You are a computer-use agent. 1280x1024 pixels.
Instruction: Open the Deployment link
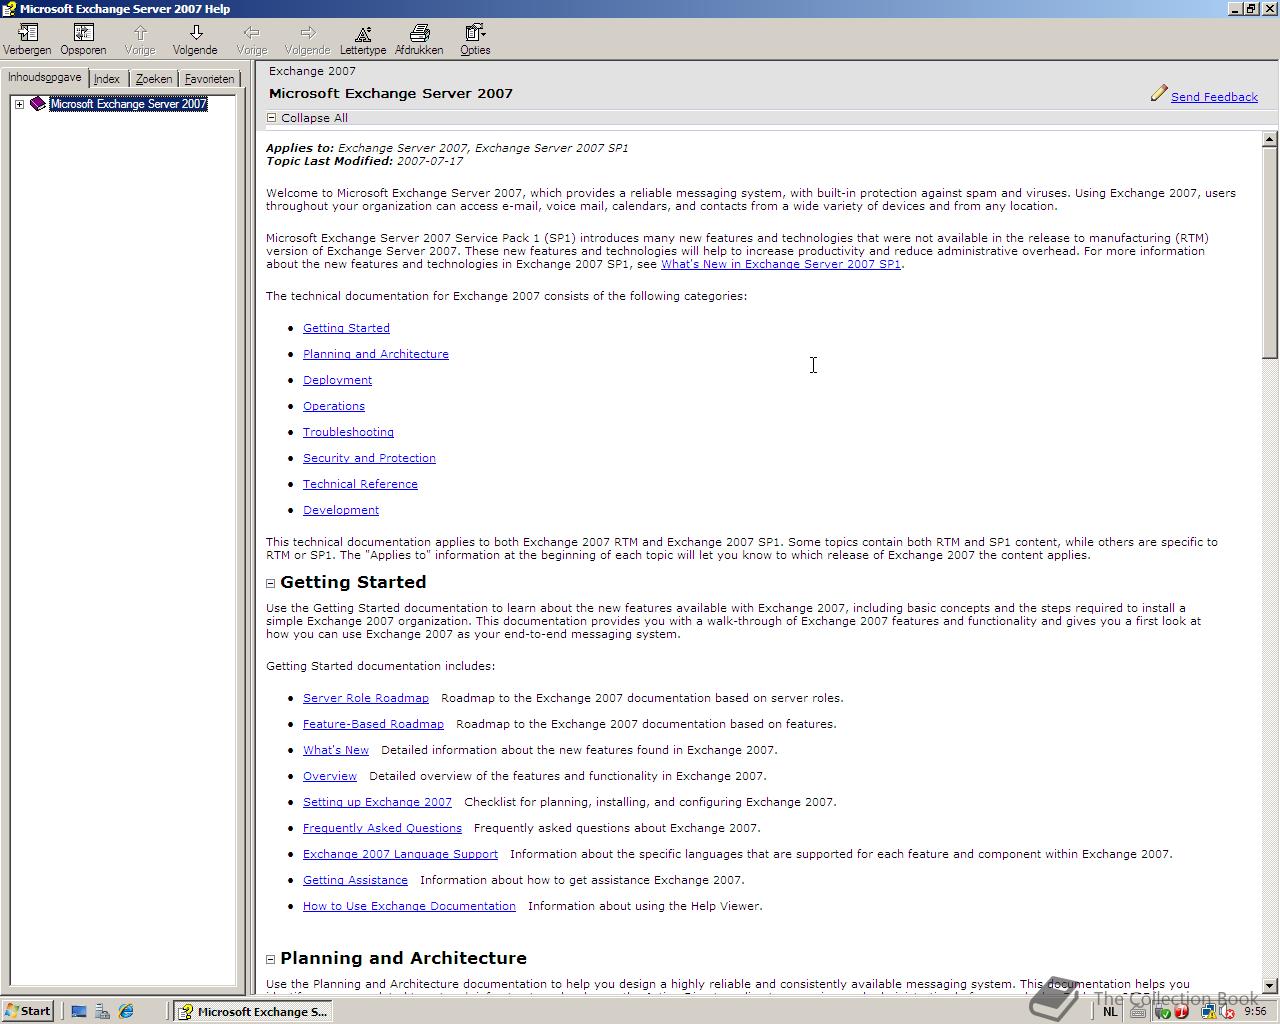[x=337, y=380]
